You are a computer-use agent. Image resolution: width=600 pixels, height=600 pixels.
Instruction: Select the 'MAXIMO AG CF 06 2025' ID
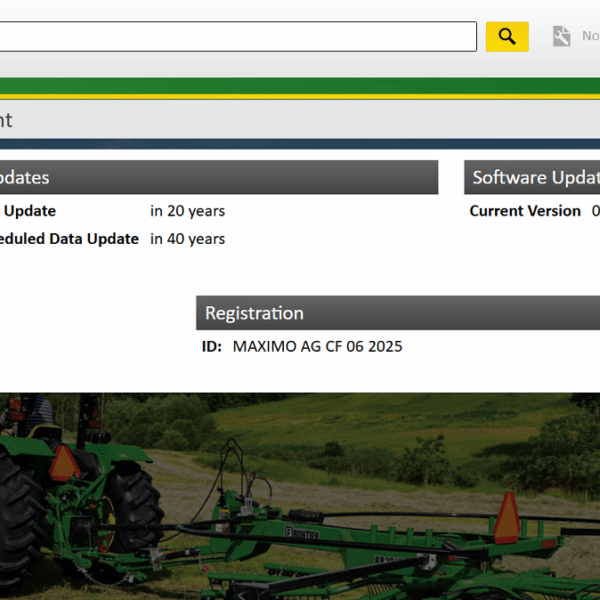(x=318, y=347)
